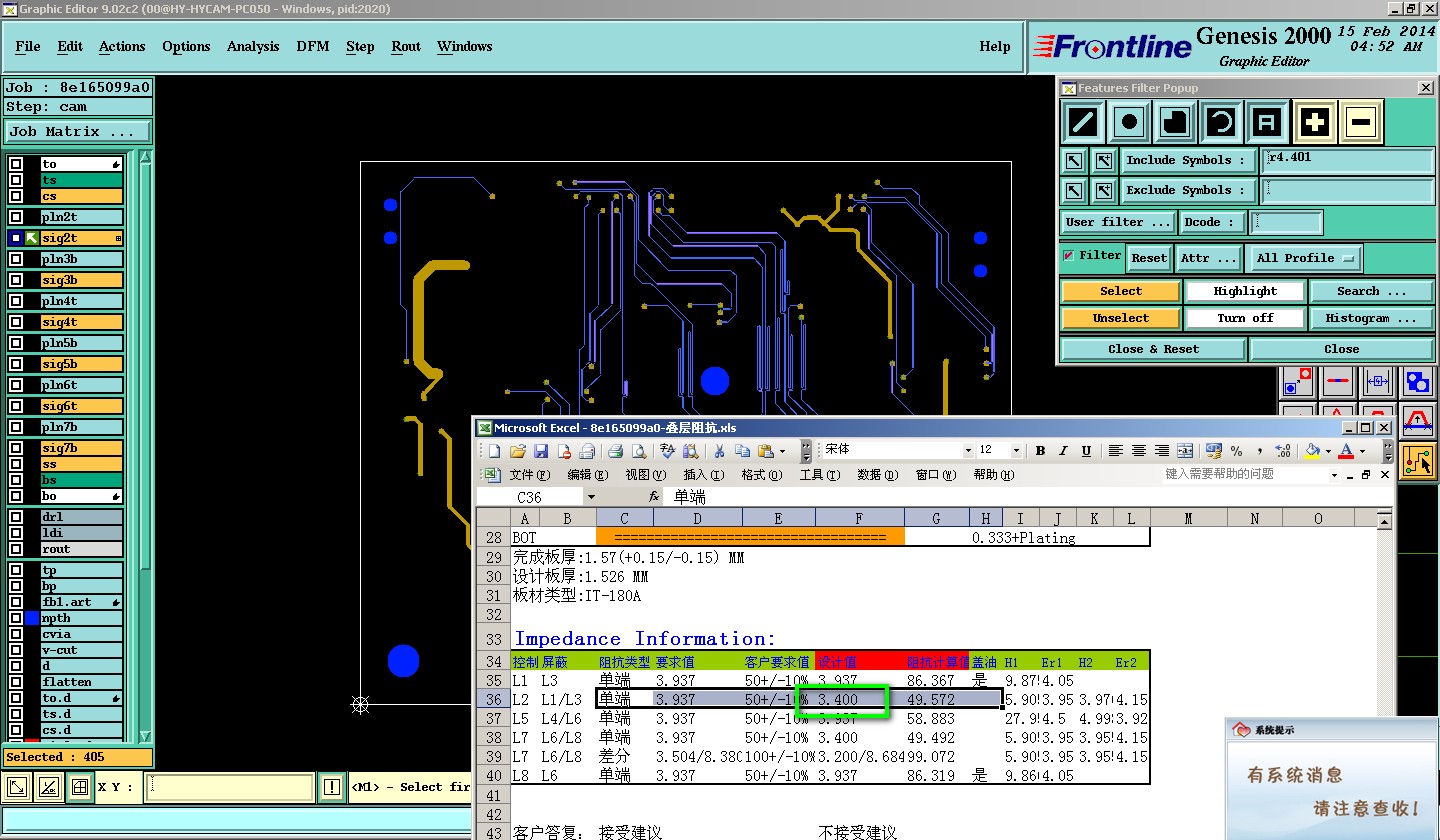Click the Include Symbols input field
1440x840 pixels.
point(1347,160)
